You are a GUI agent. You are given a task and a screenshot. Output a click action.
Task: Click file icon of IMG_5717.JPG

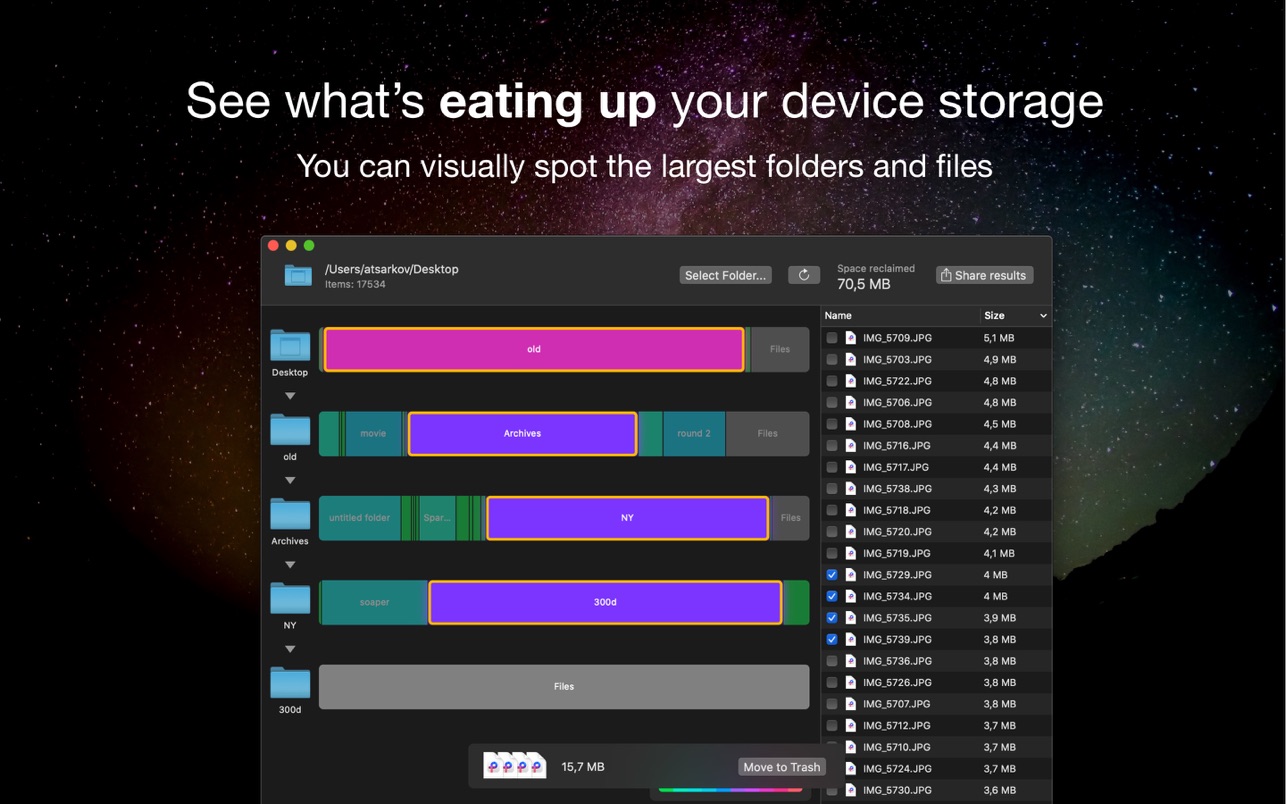click(x=851, y=467)
